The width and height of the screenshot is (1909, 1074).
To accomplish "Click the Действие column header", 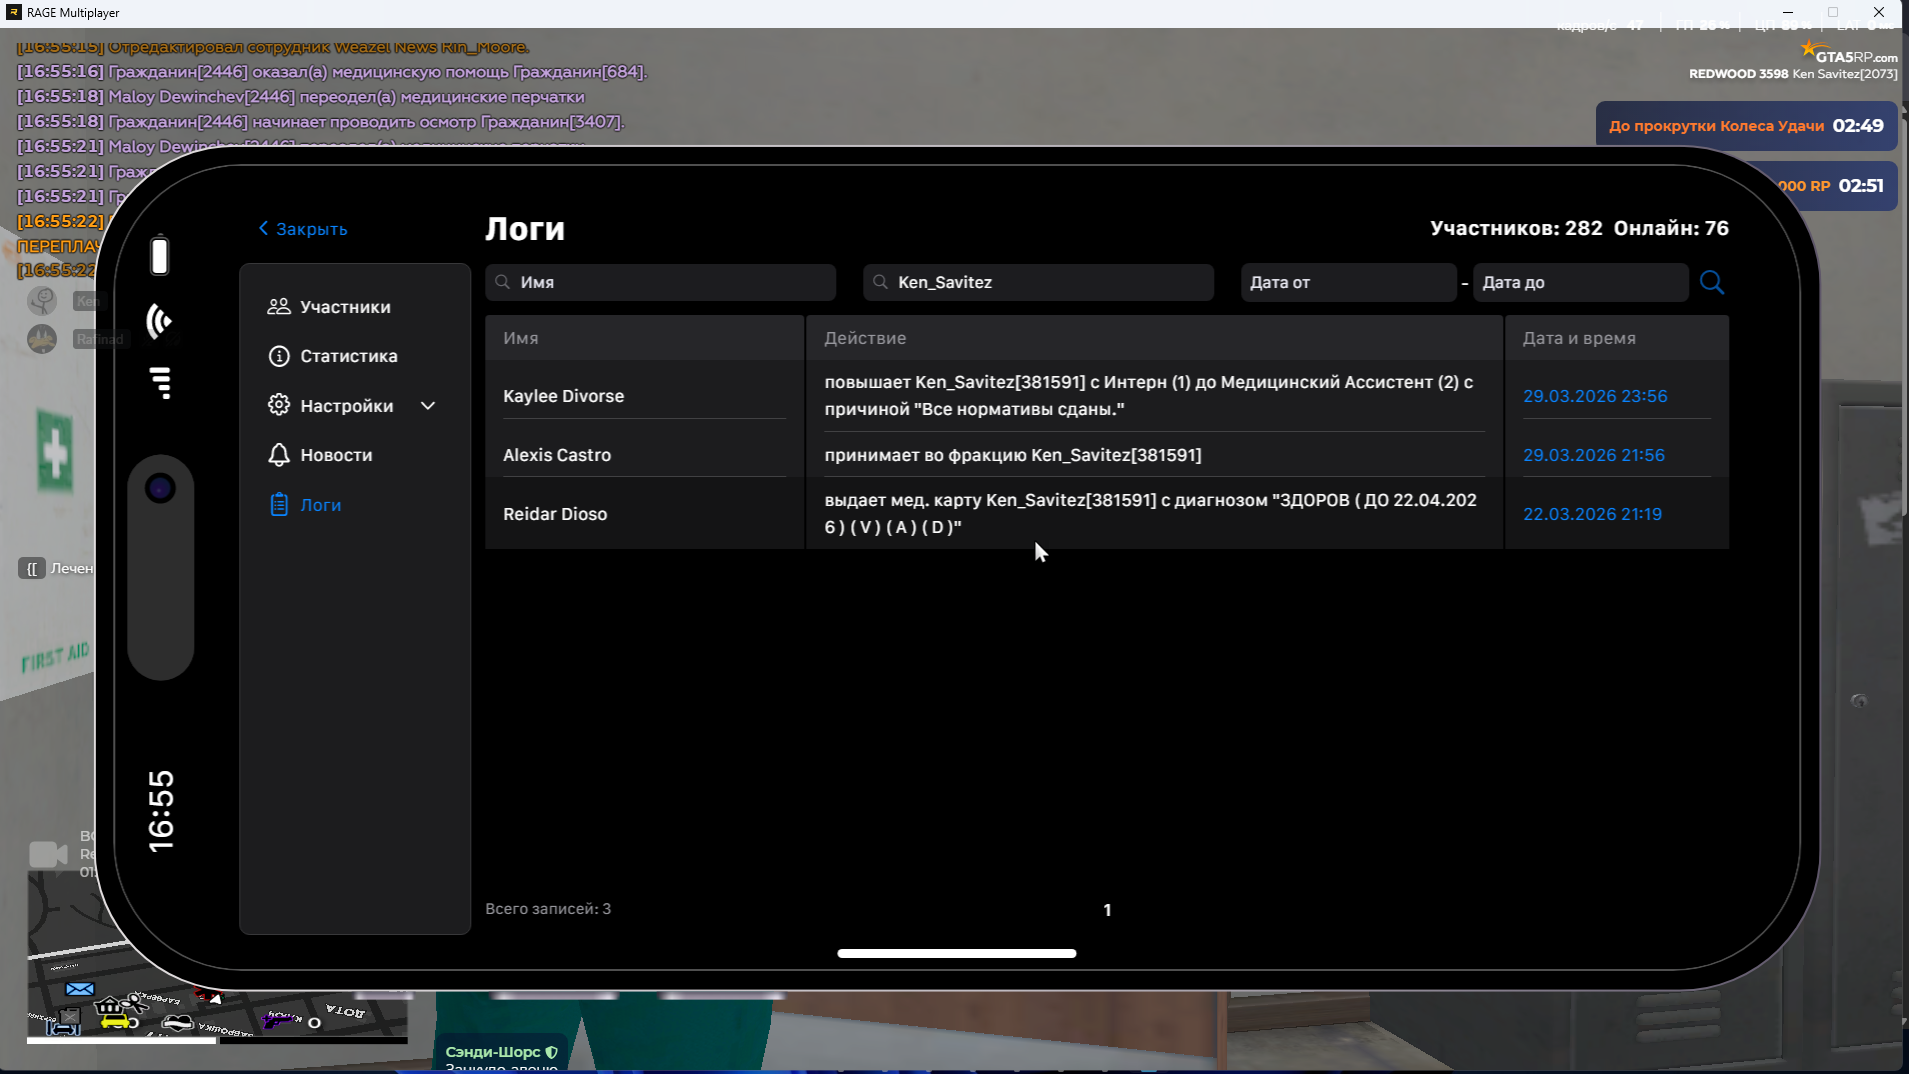I will pyautogui.click(x=1155, y=338).
